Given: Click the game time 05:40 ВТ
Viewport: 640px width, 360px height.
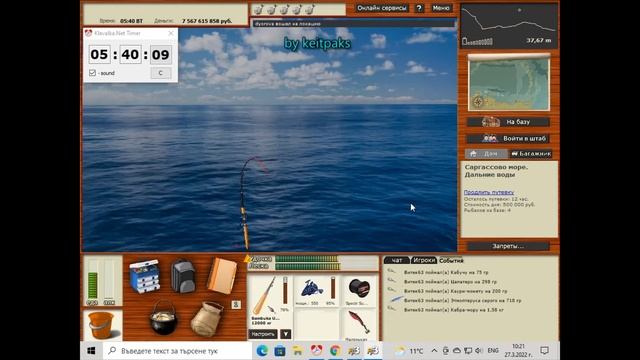Looking at the screenshot, I should 131,21.
